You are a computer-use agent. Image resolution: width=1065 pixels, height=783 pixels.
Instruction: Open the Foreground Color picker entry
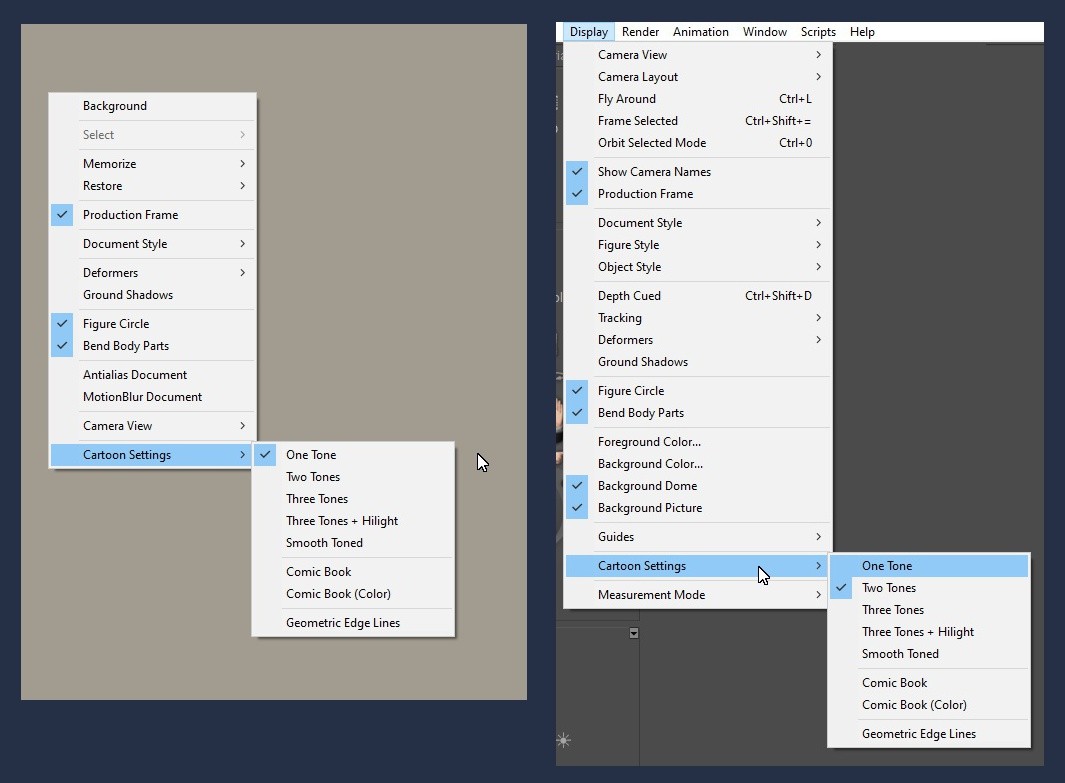[x=649, y=442]
